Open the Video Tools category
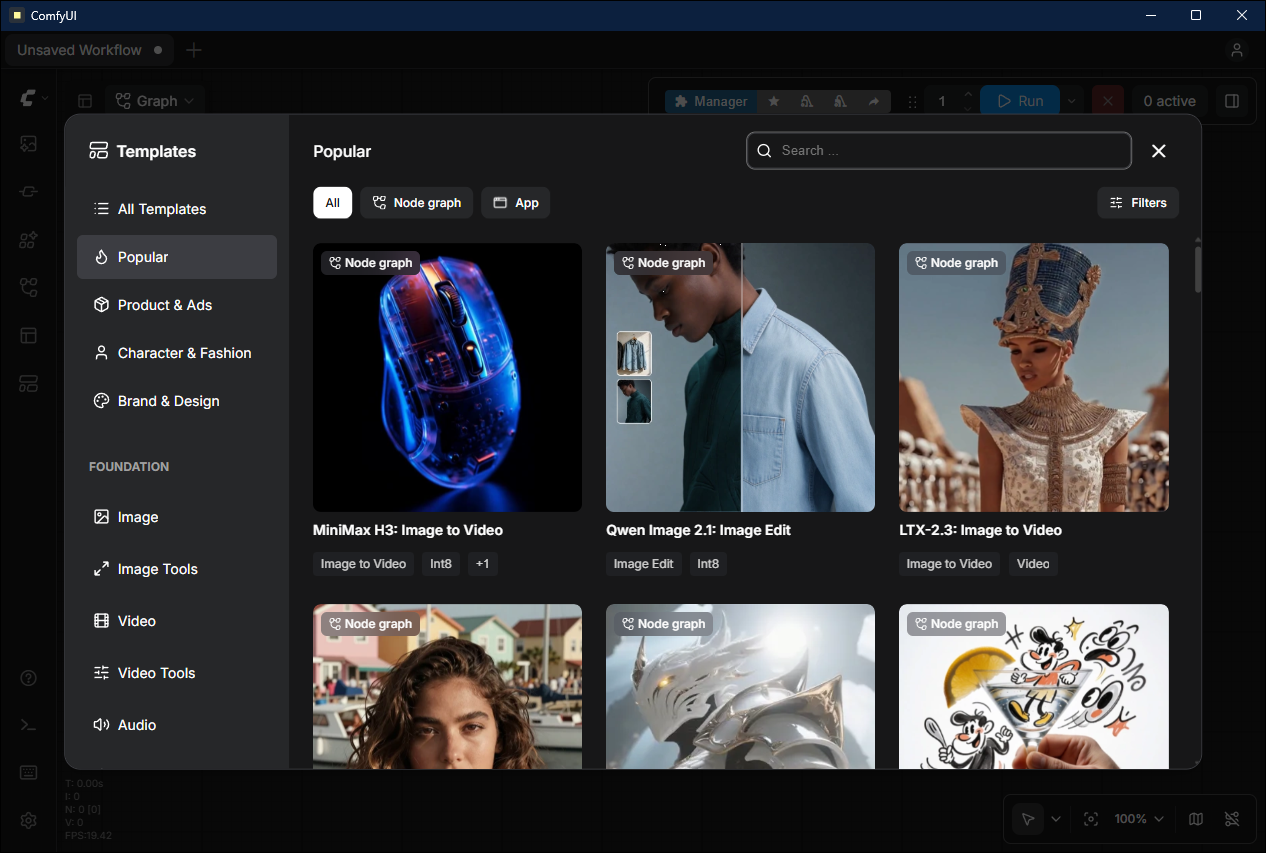The image size is (1266, 853). pyautogui.click(x=177, y=673)
